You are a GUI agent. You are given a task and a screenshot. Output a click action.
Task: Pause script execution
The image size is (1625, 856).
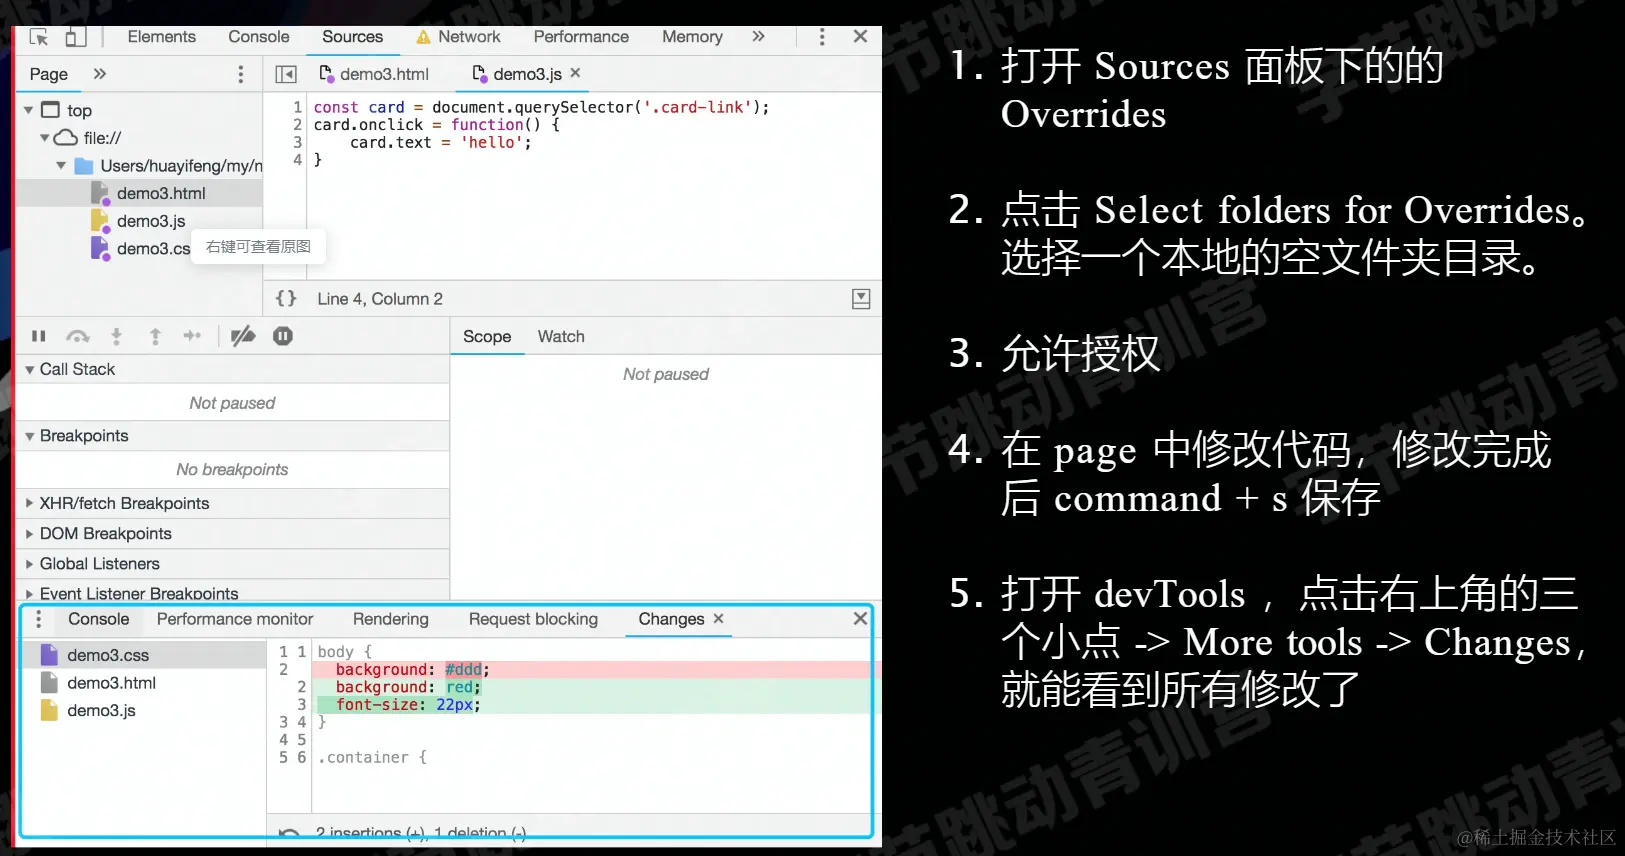coord(39,336)
